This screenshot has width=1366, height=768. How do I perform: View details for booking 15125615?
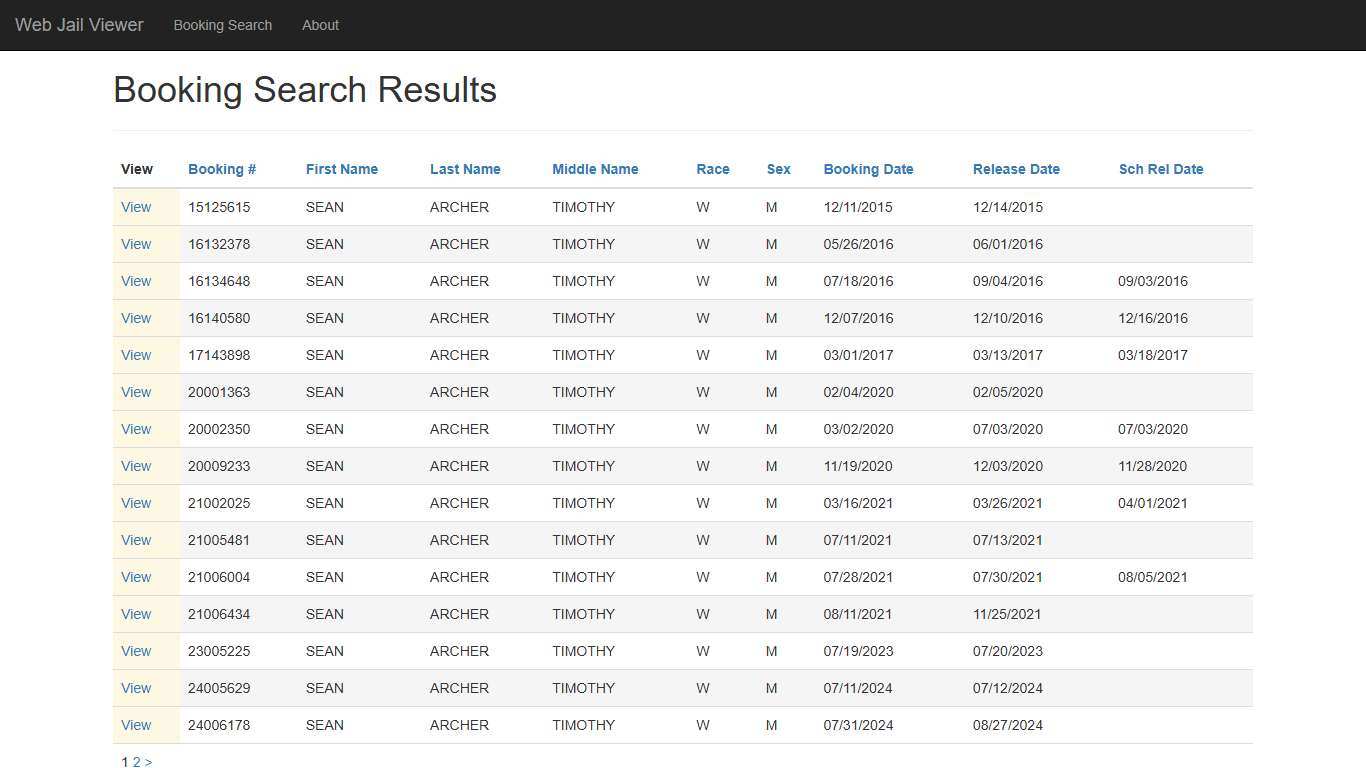(136, 207)
